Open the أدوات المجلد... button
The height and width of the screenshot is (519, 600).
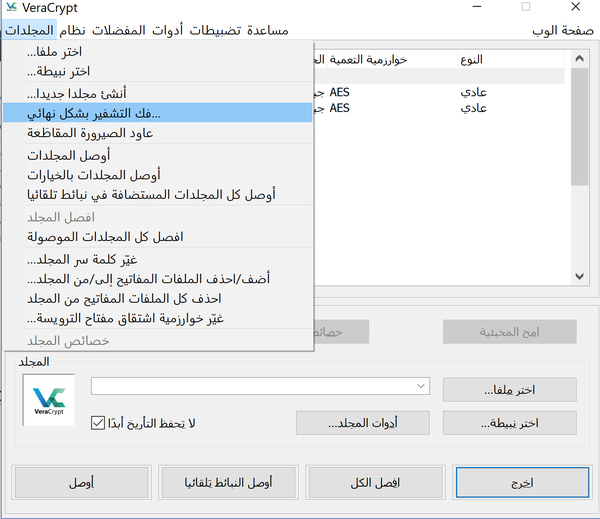point(363,423)
